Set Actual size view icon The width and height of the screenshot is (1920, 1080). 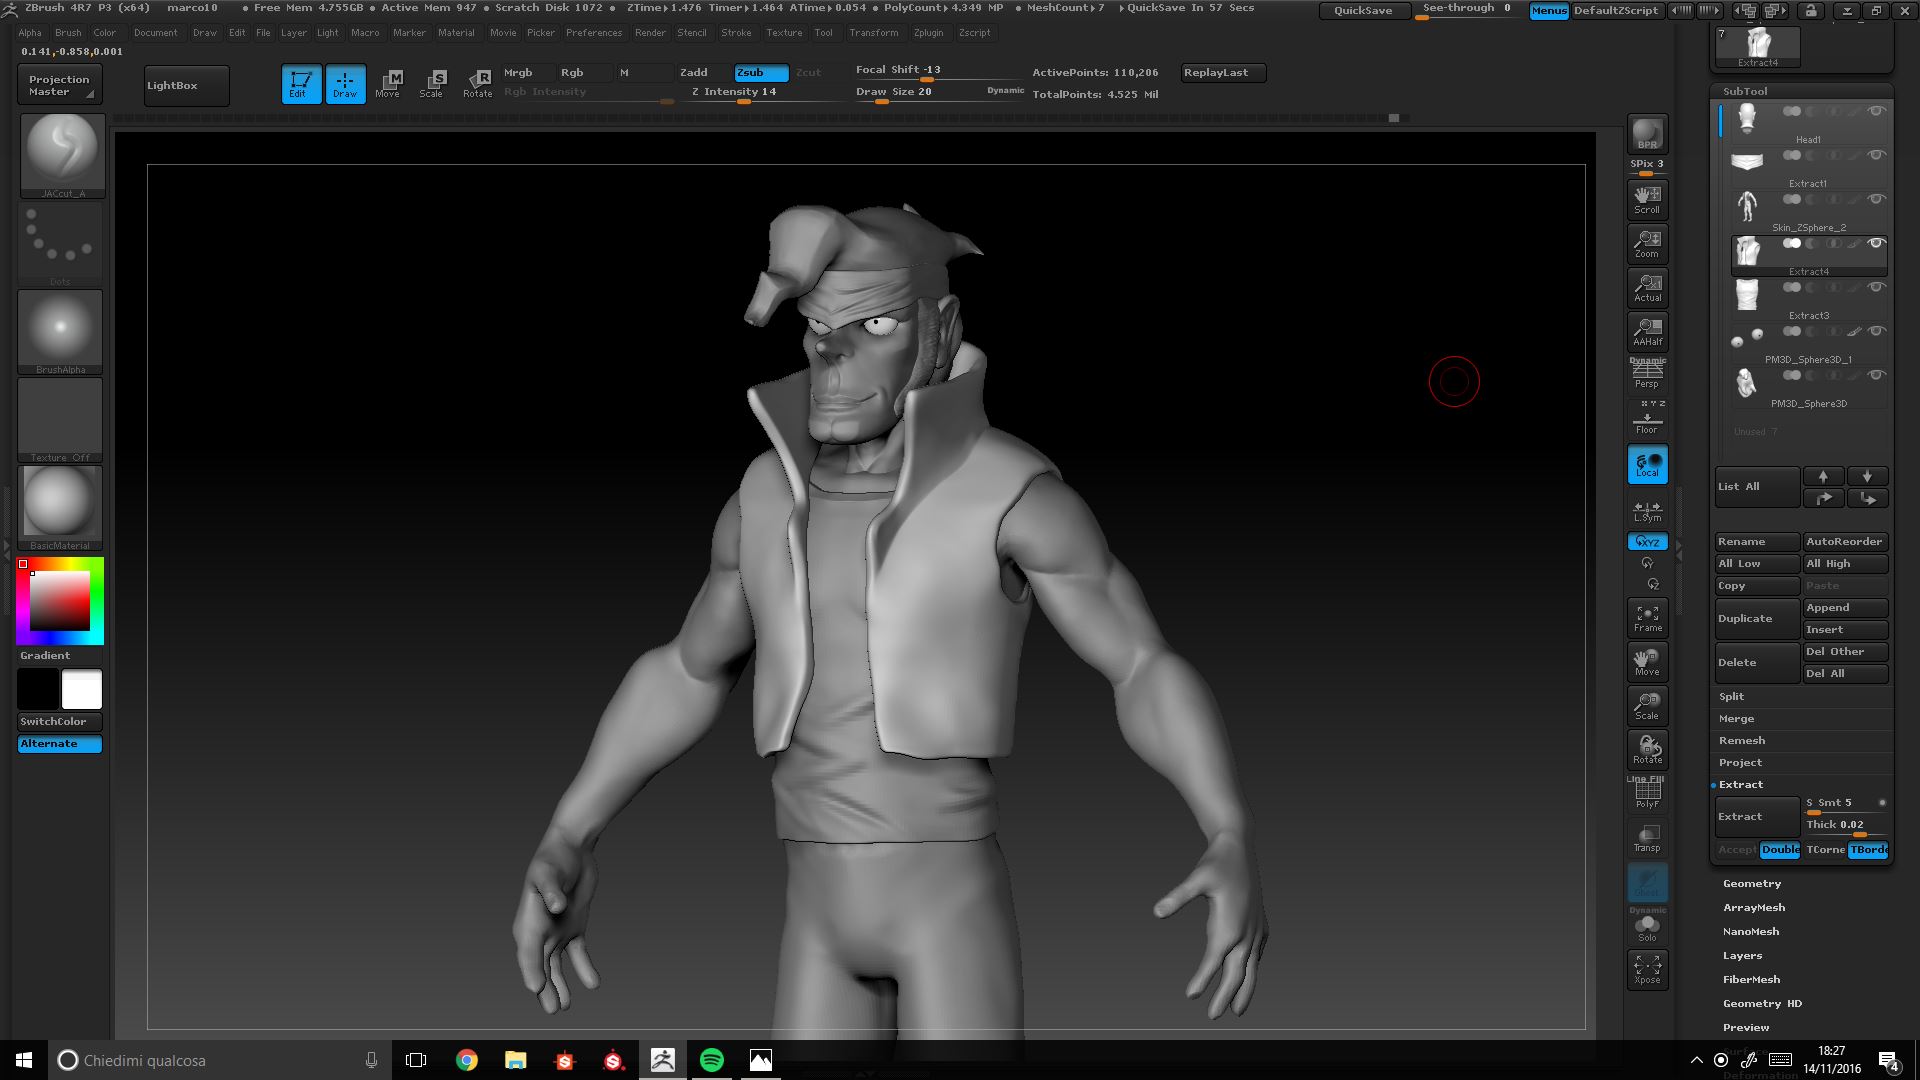coord(1647,287)
